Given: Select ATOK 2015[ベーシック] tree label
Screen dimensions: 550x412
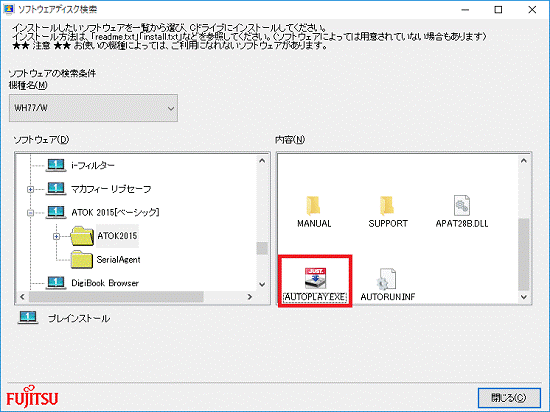Looking at the screenshot, I should 115,212.
